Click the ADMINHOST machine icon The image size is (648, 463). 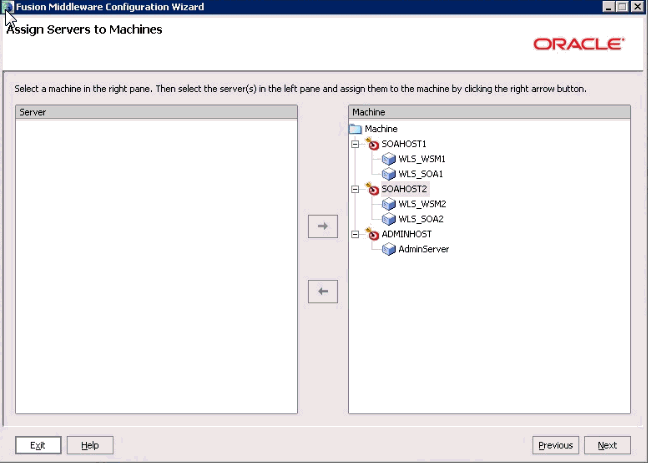(372, 234)
